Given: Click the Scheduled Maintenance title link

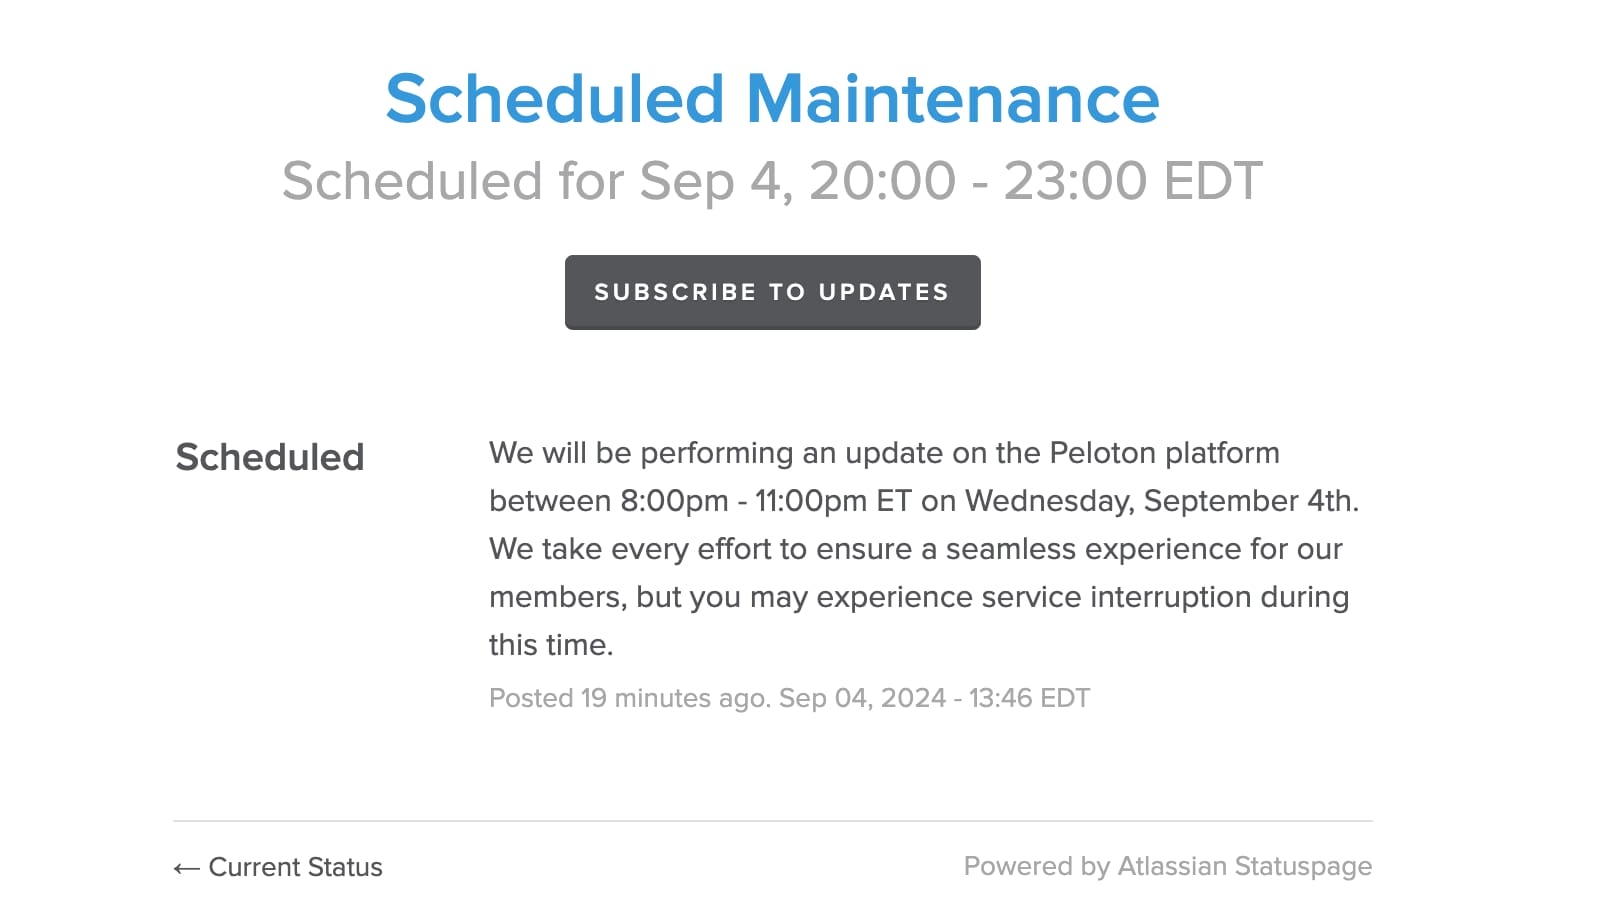Looking at the screenshot, I should pos(772,99).
